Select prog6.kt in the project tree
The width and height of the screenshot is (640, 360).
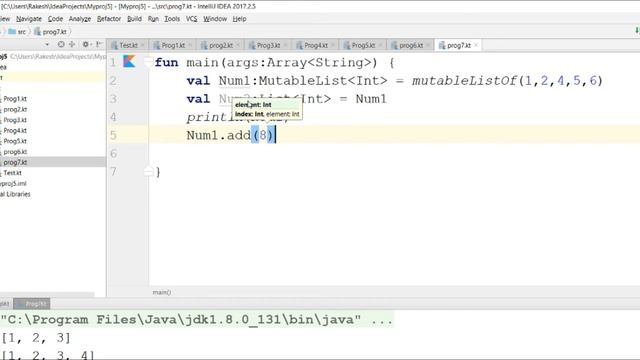tap(15, 152)
